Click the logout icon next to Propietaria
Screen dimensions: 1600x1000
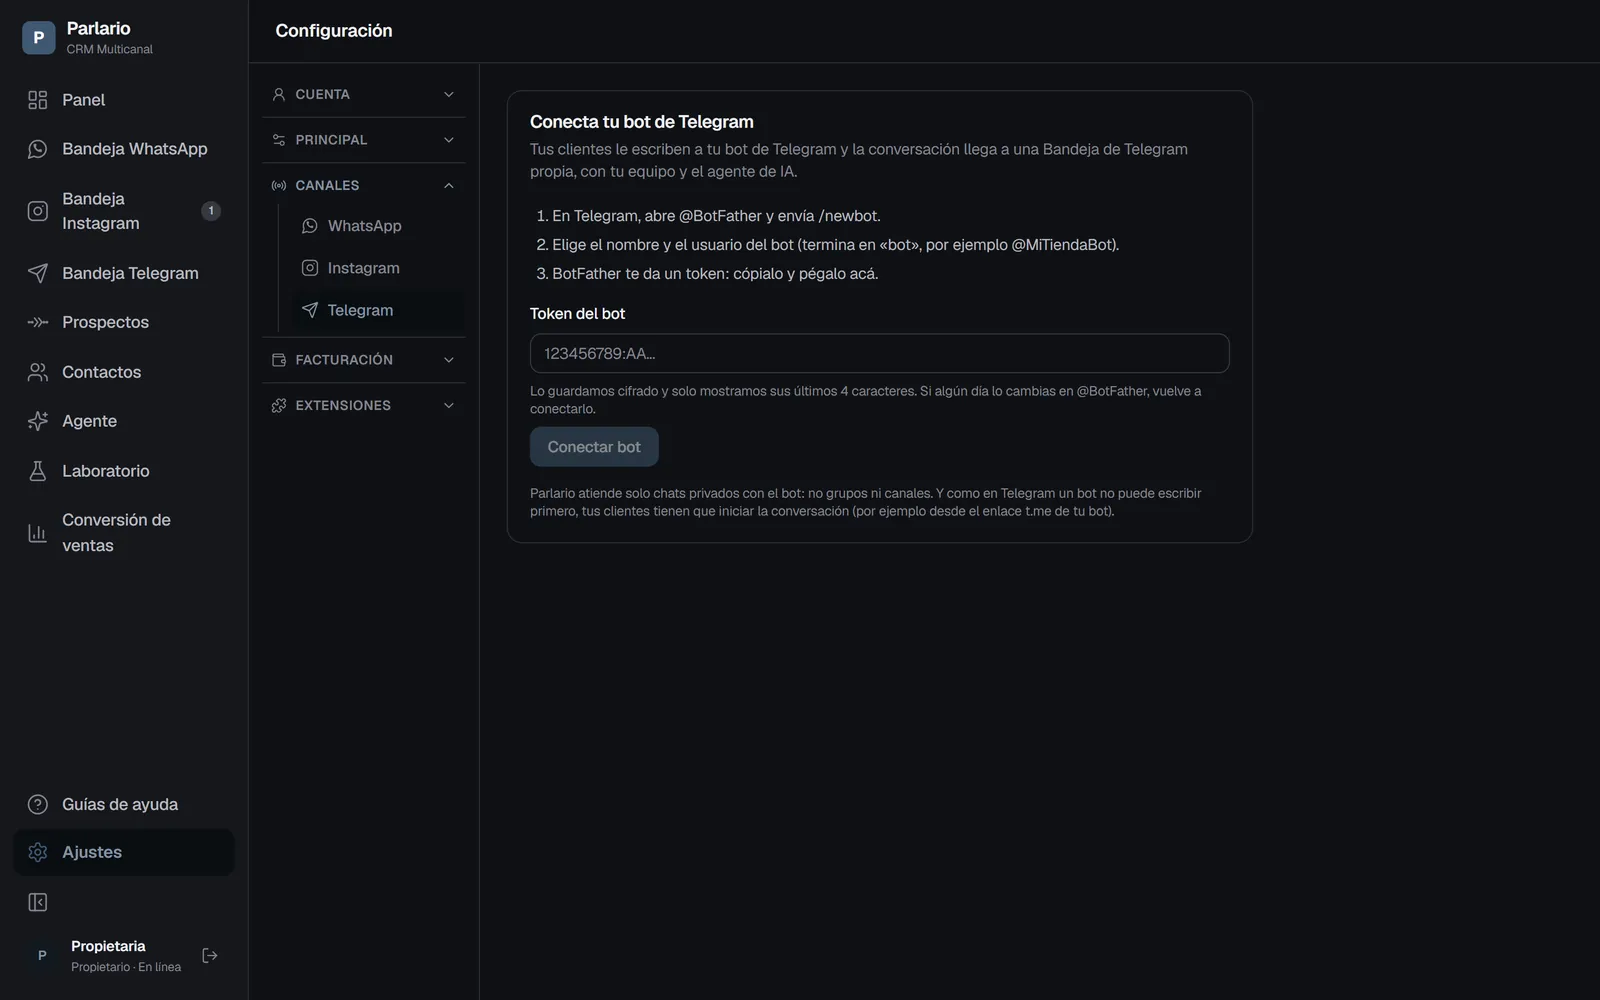click(210, 956)
